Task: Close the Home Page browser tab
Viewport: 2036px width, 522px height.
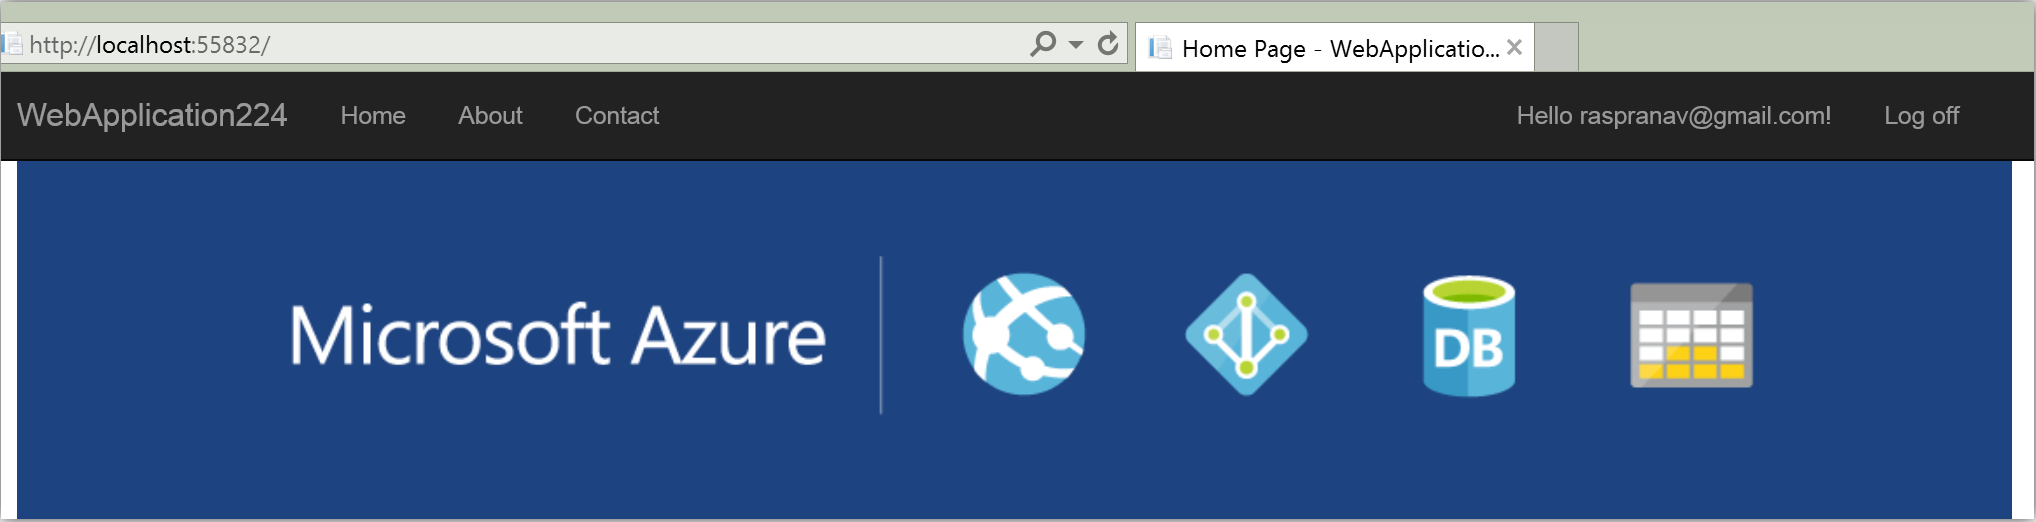Action: pos(1514,47)
